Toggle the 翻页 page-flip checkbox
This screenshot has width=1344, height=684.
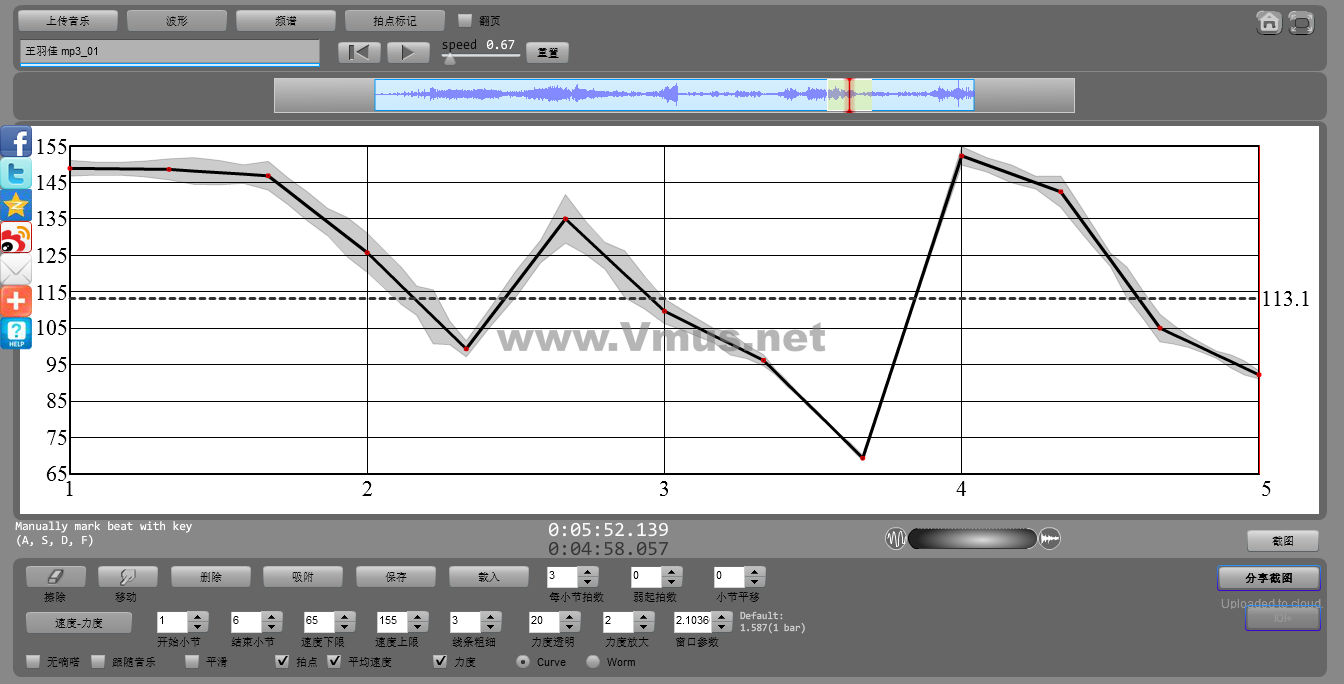coord(465,20)
